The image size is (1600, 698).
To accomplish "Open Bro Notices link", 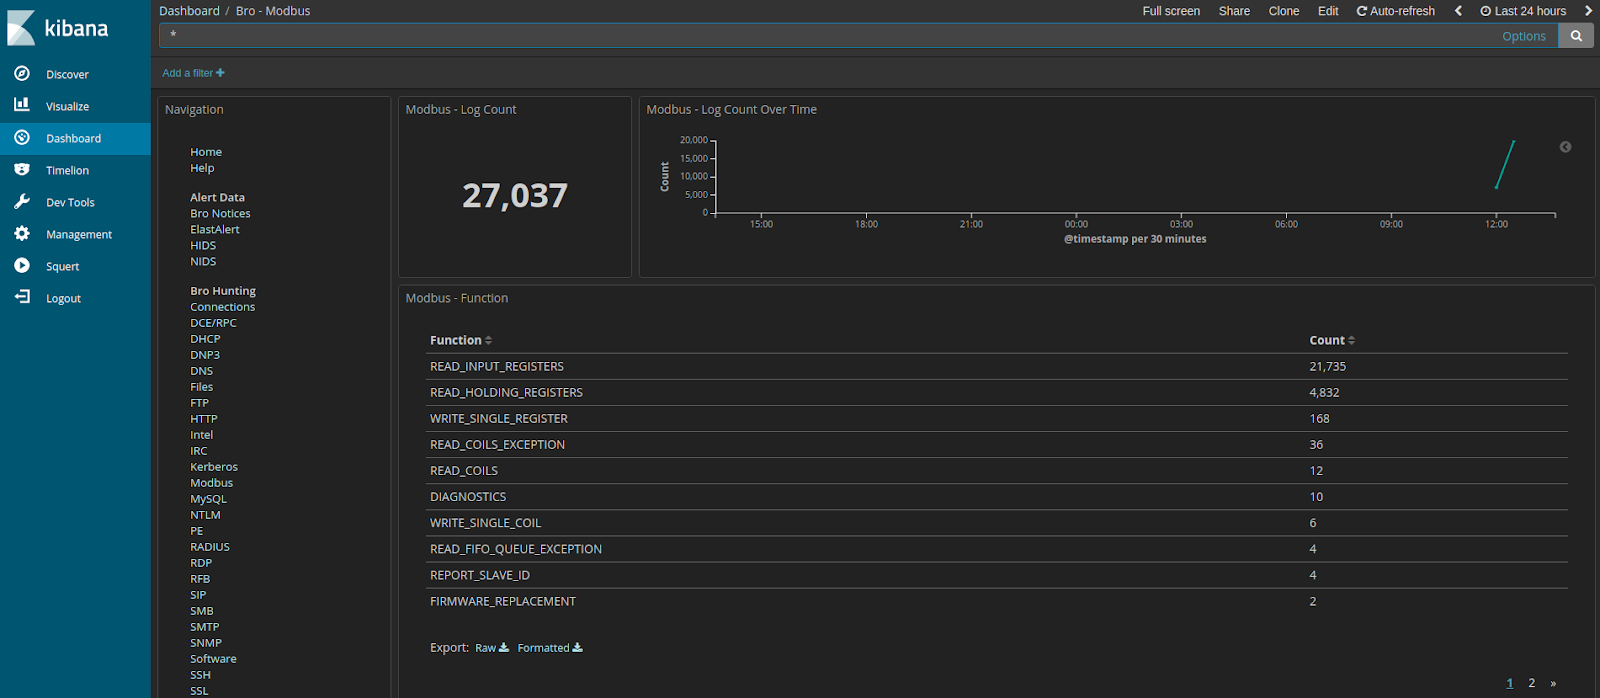I will click(x=220, y=213).
